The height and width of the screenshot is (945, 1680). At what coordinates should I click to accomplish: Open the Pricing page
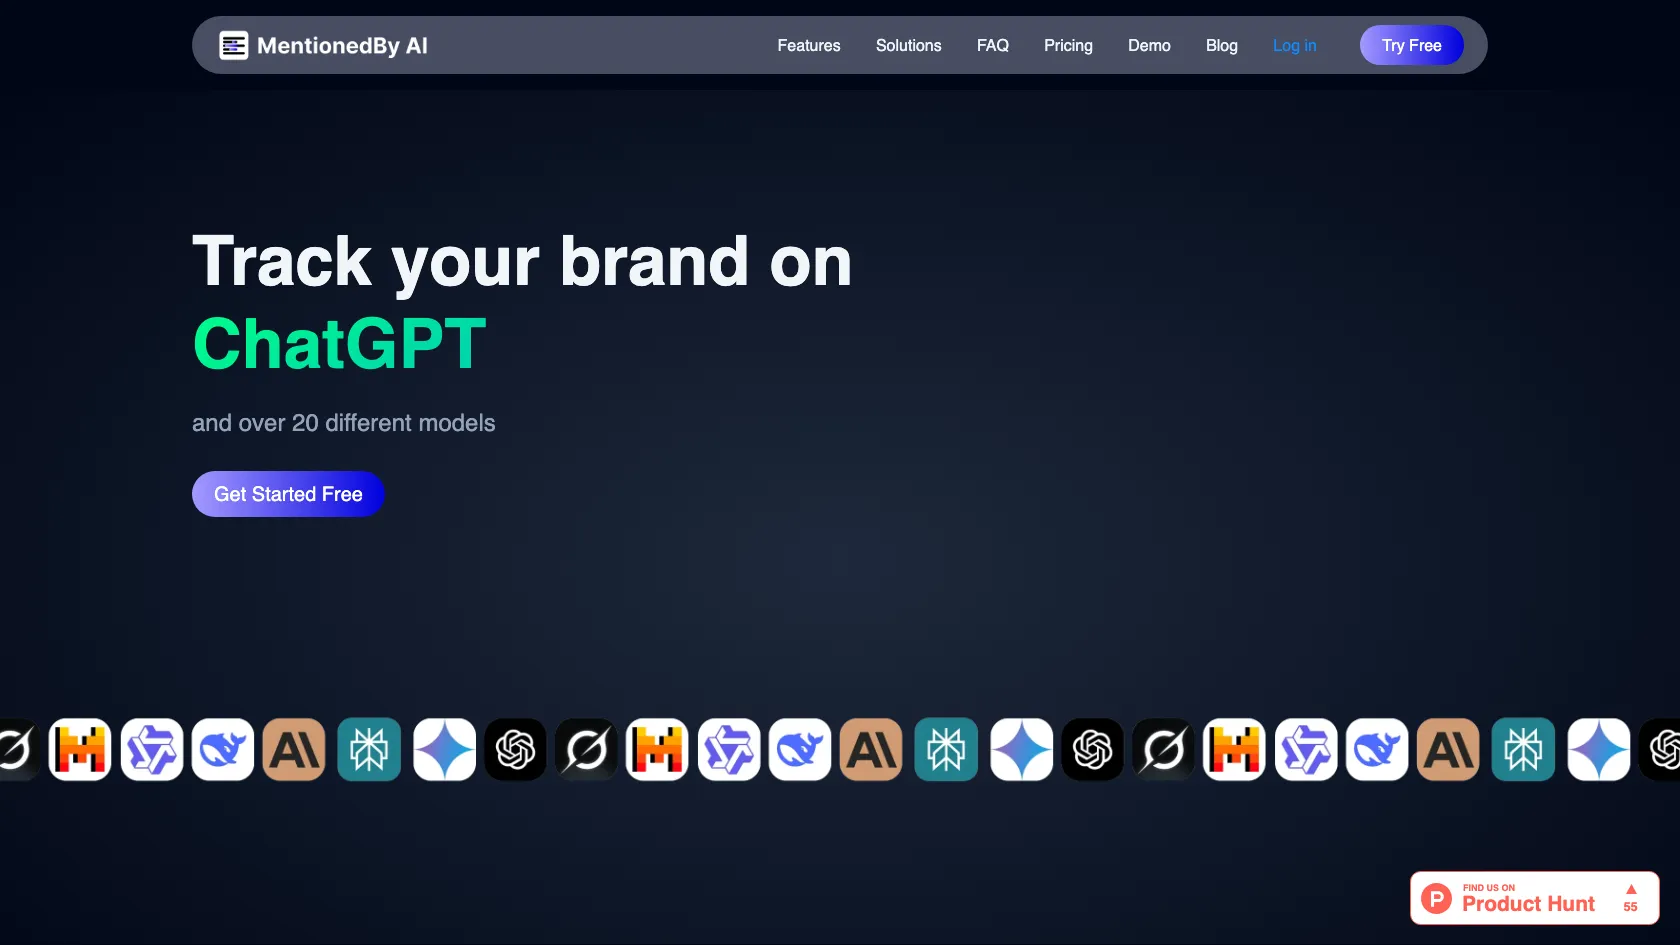tap(1068, 45)
